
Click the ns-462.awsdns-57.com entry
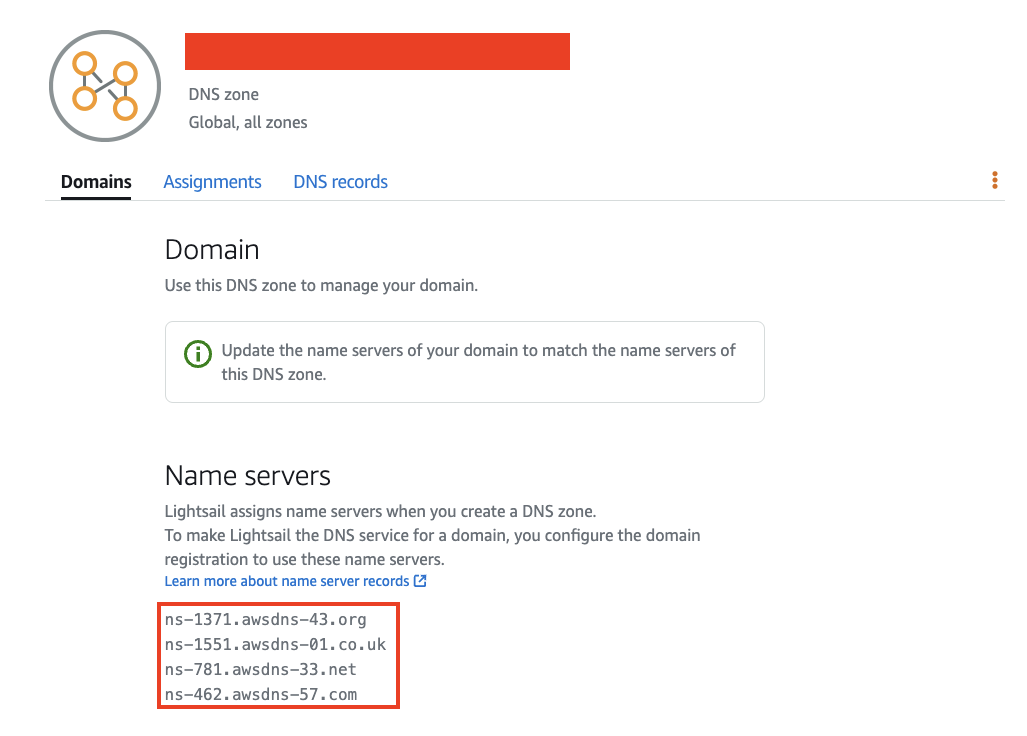(260, 694)
